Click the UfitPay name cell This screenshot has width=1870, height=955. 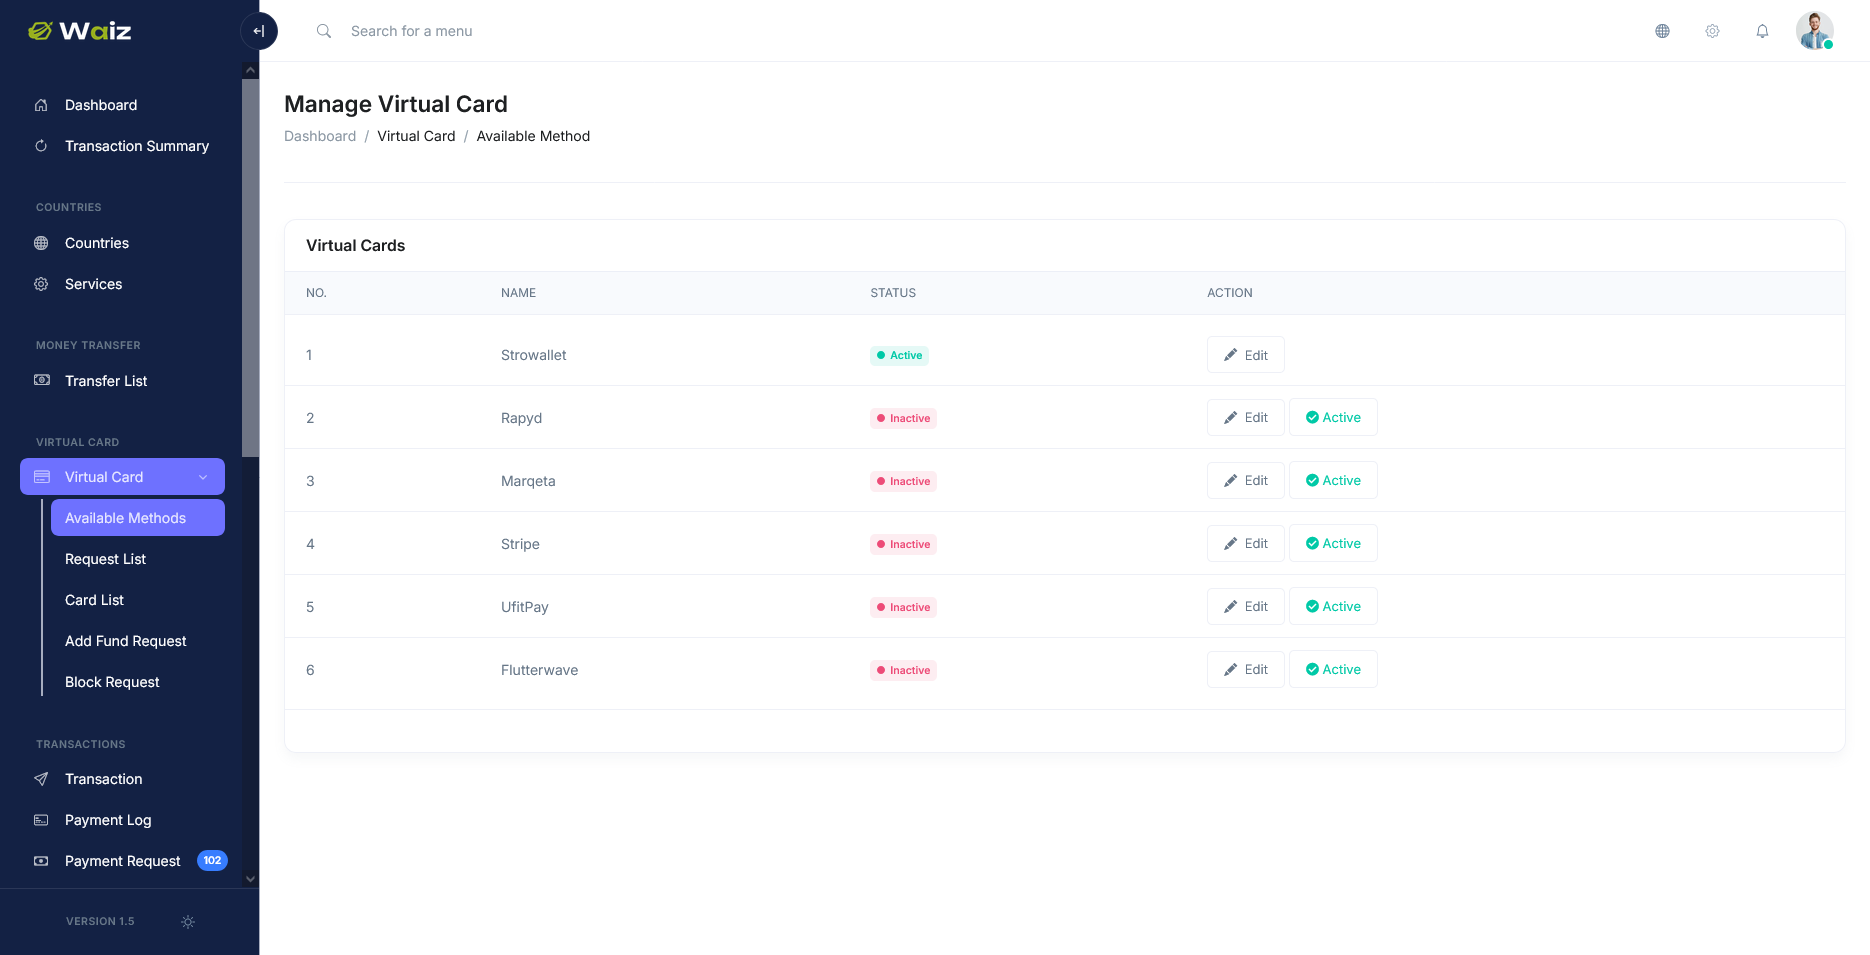coord(525,607)
